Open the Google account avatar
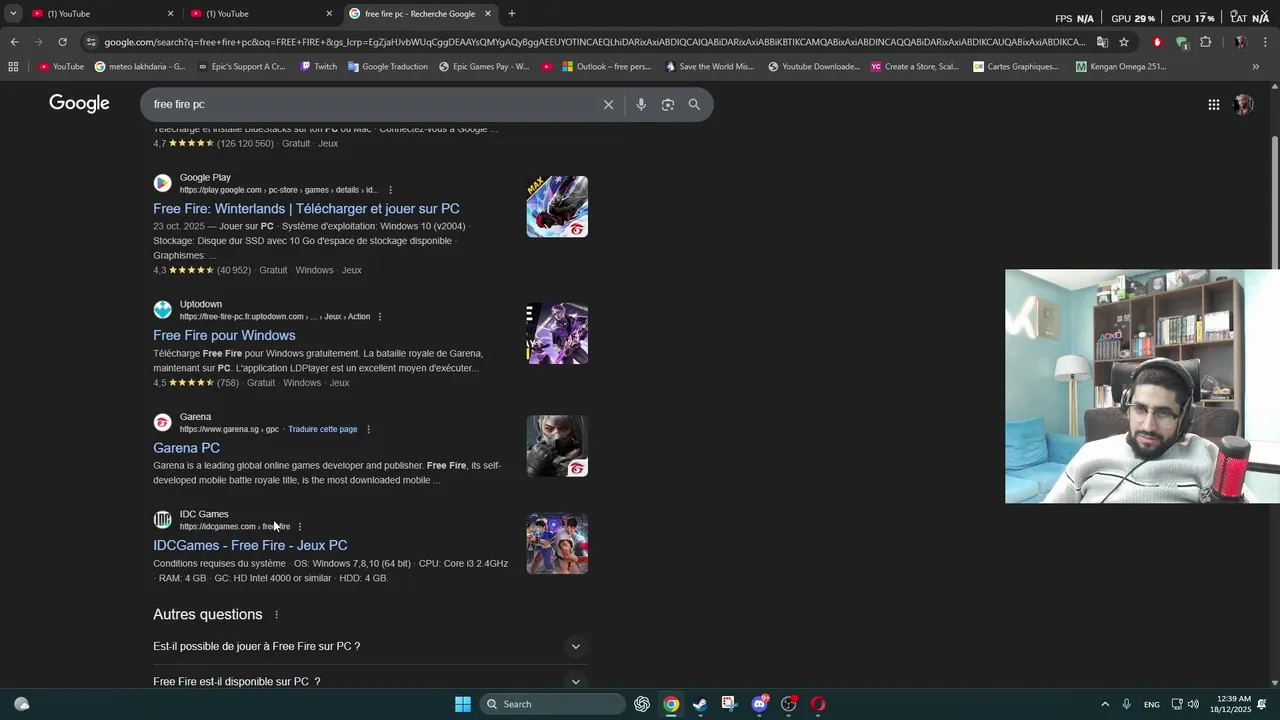Image resolution: width=1280 pixels, height=720 pixels. coord(1243,104)
